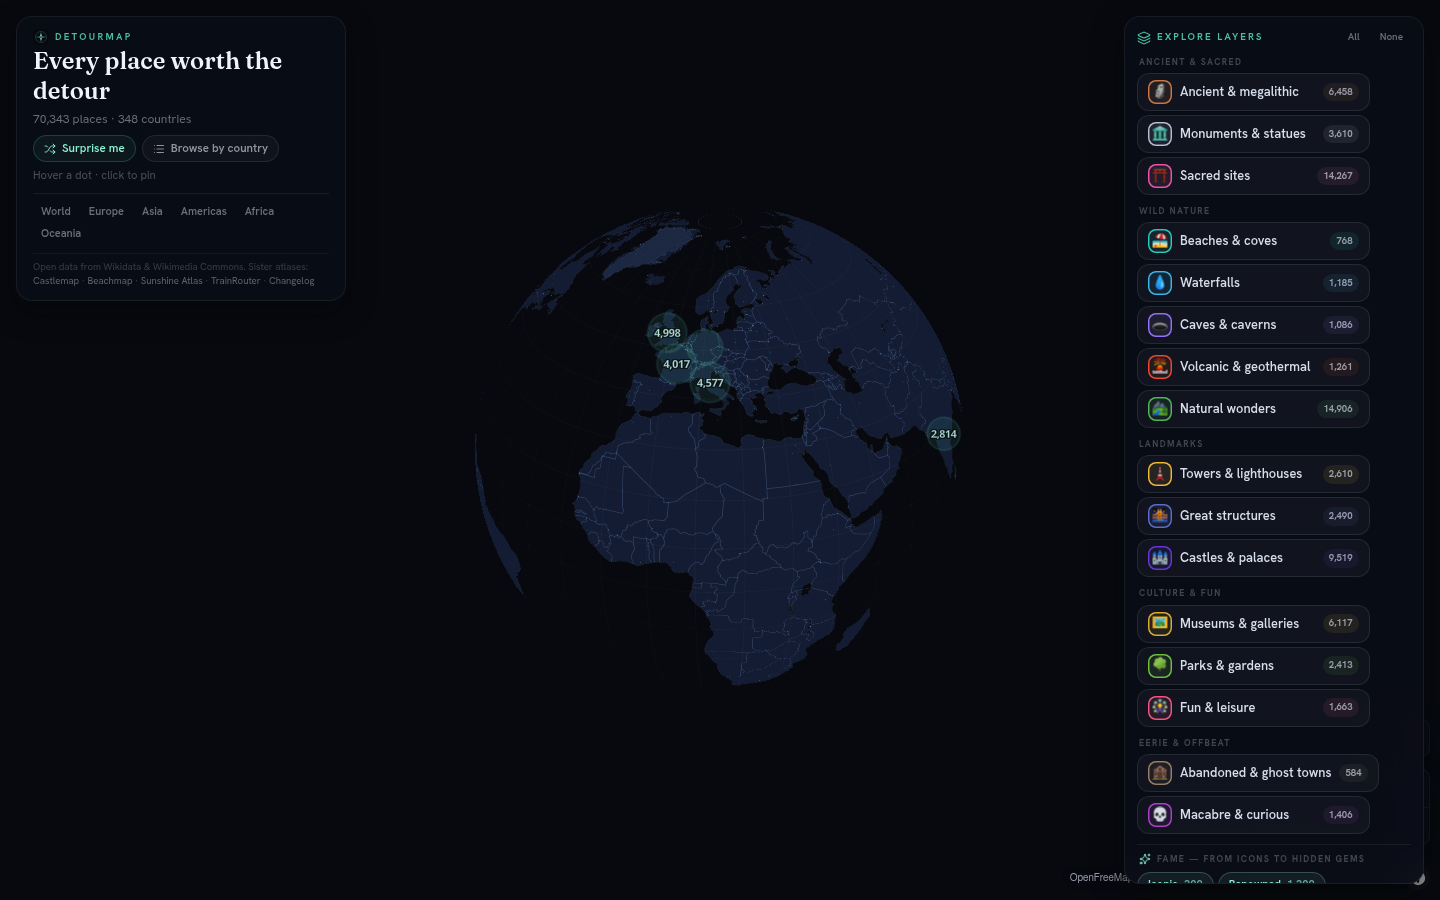Open the TrainRouter link
The height and width of the screenshot is (900, 1440).
coord(236,281)
